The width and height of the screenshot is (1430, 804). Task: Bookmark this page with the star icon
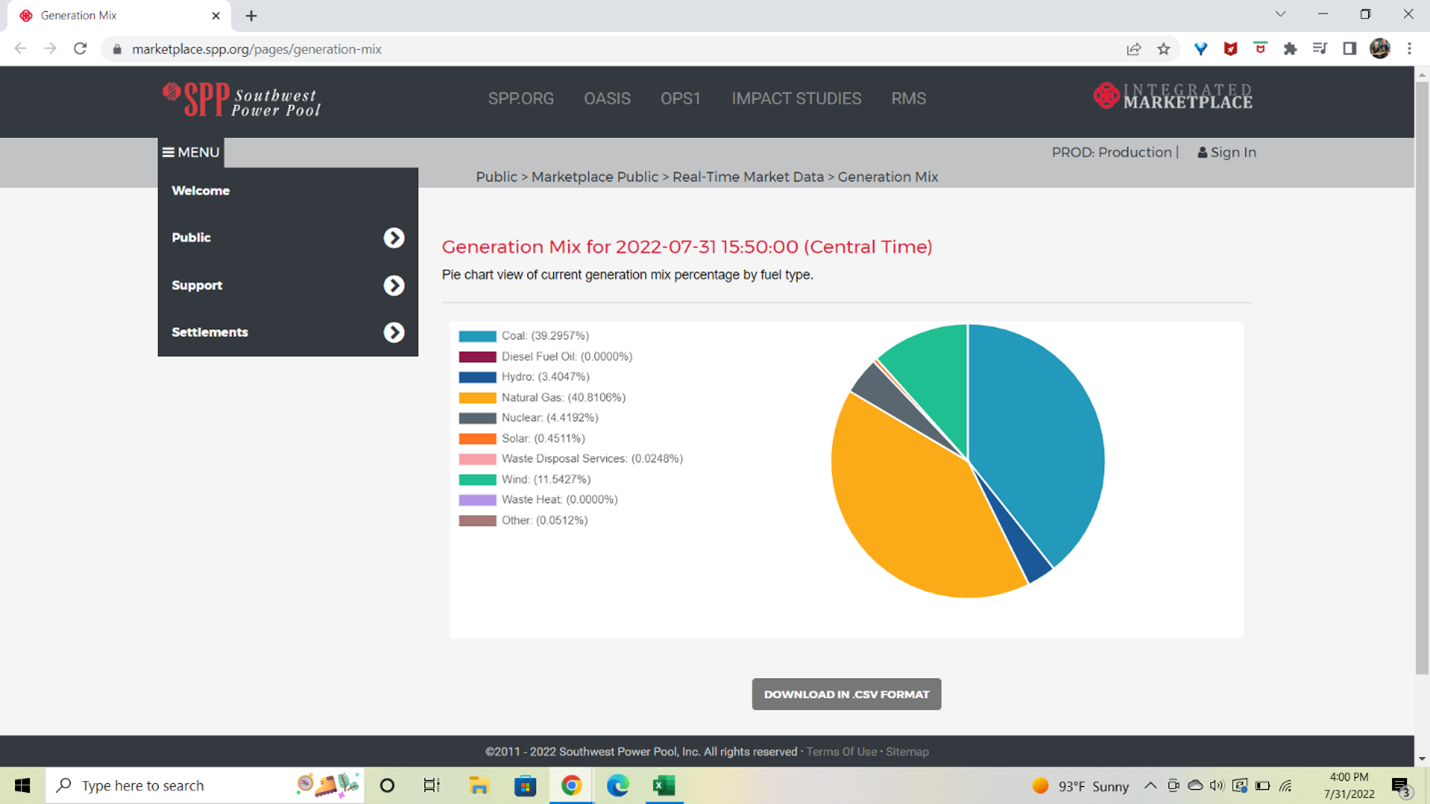click(x=1163, y=49)
